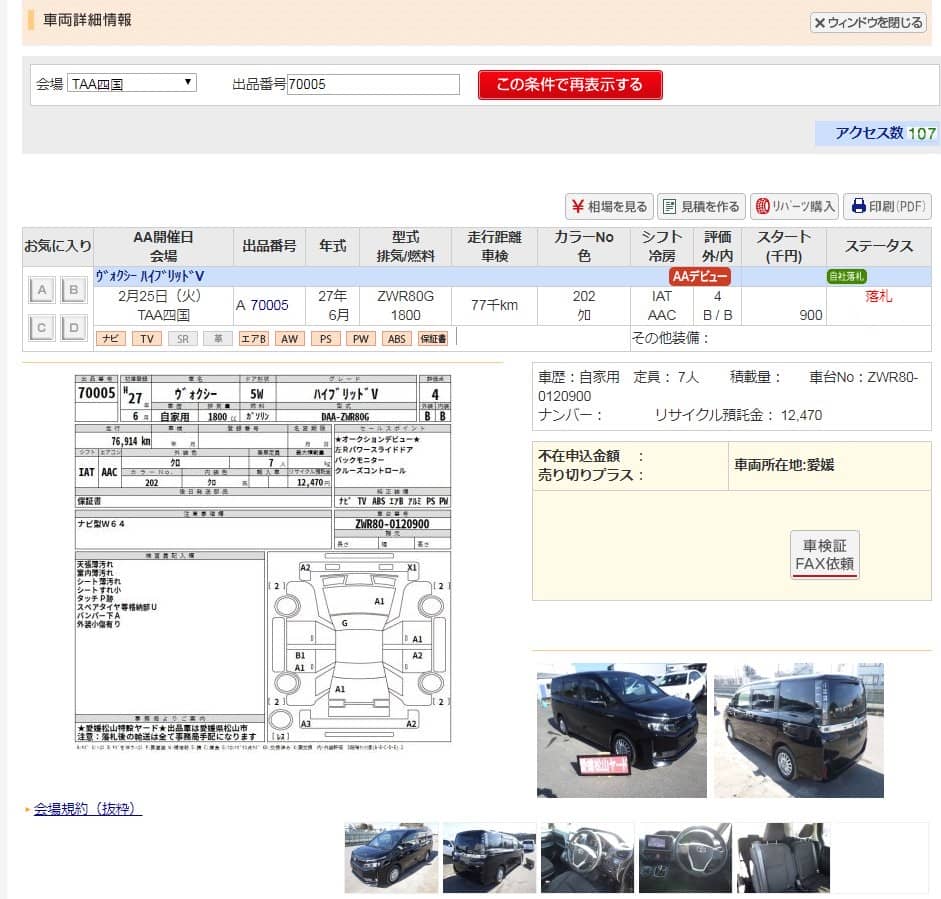Open the 会場 TAA四国 dropdown
Screen dimensions: 941x899
tap(132, 84)
